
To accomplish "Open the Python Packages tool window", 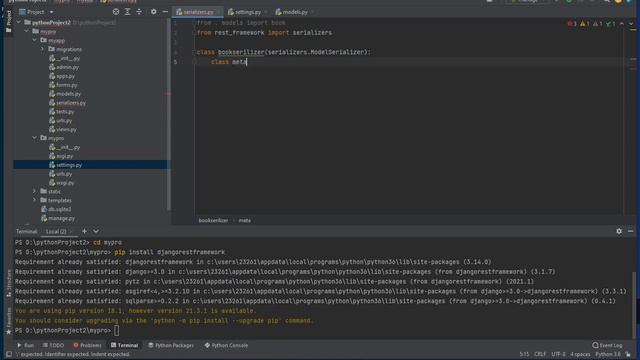I will [x=171, y=345].
